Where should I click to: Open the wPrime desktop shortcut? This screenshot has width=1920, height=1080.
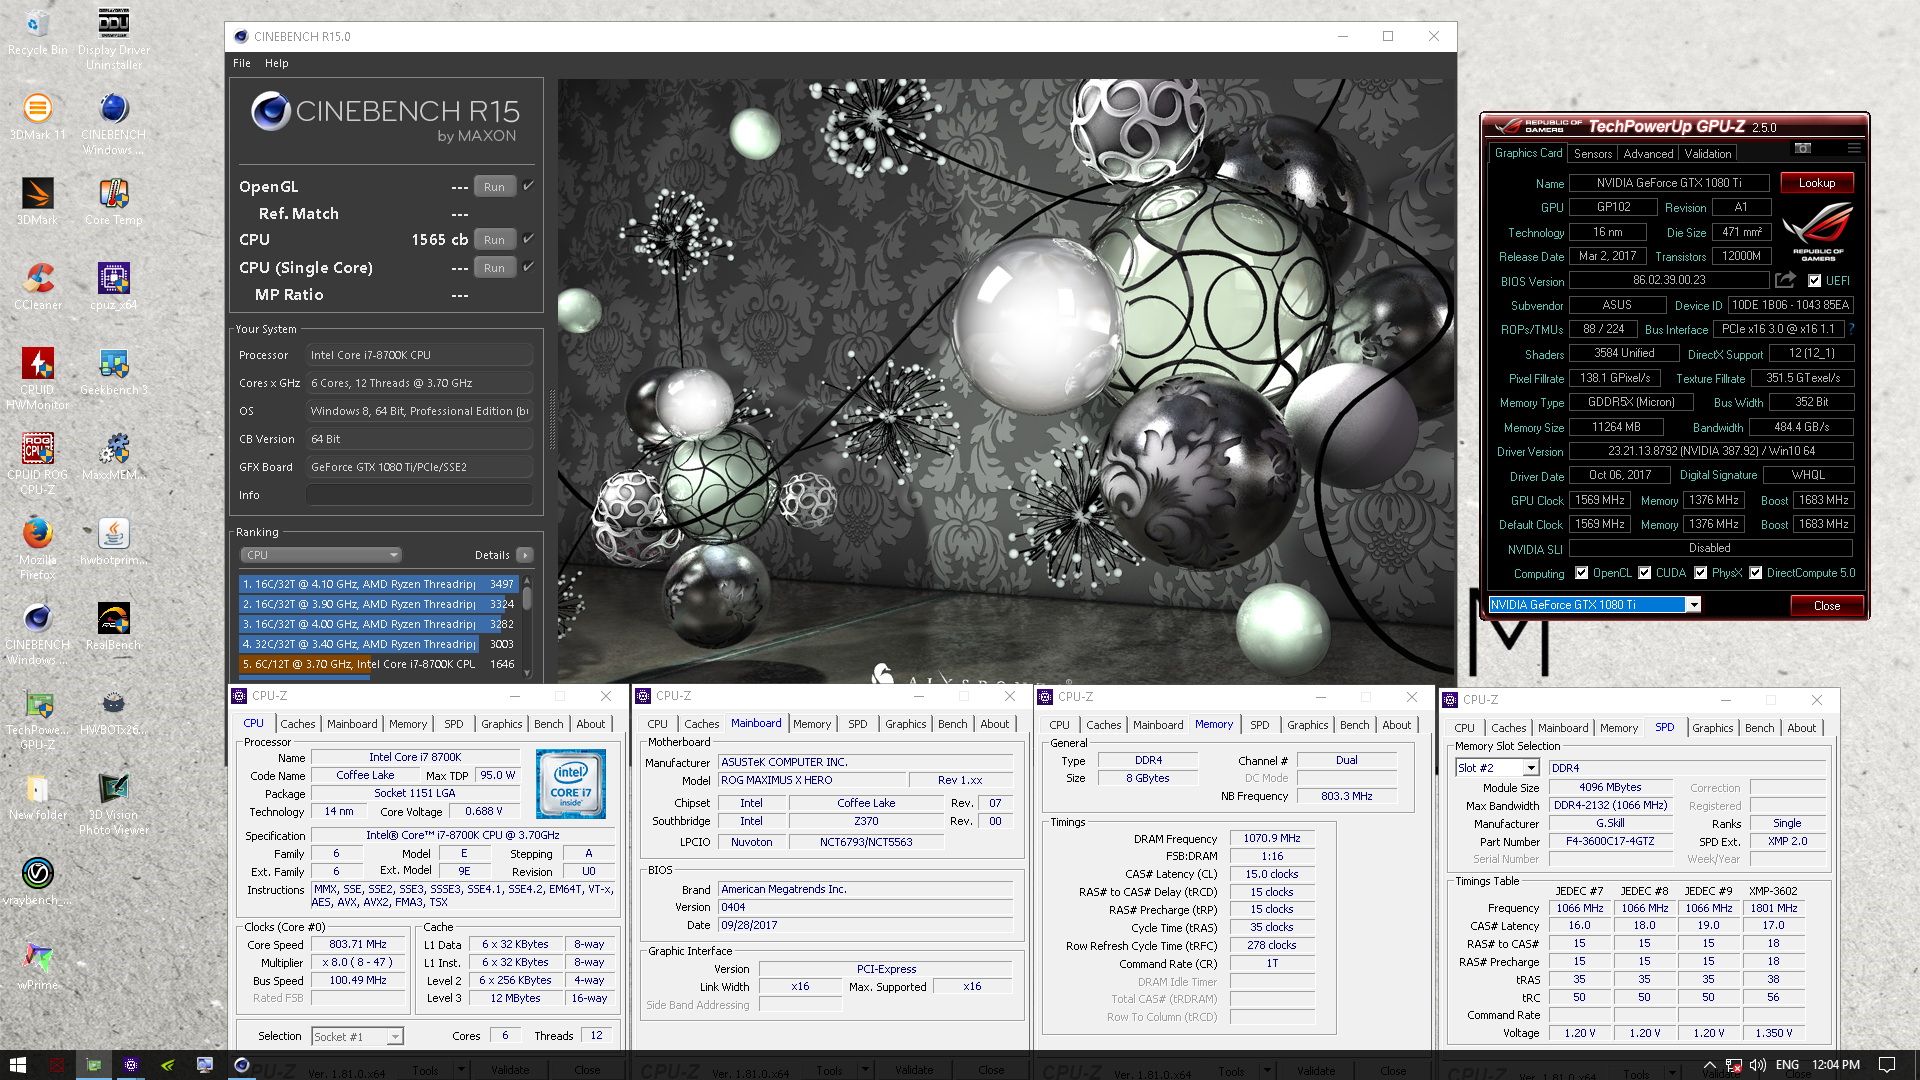[37, 967]
